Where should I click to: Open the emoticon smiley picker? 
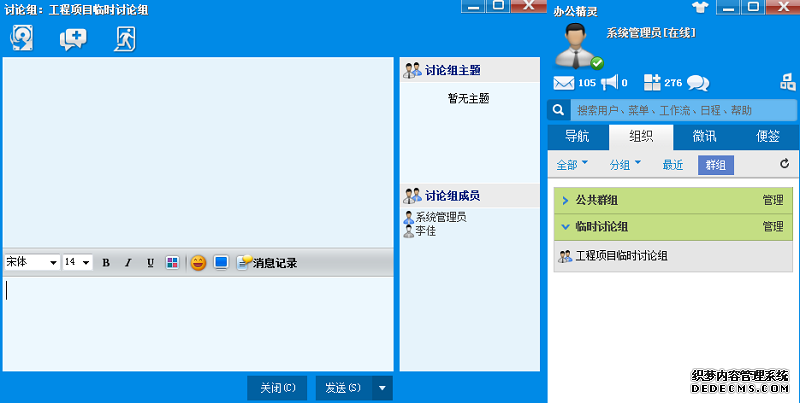[x=198, y=263]
